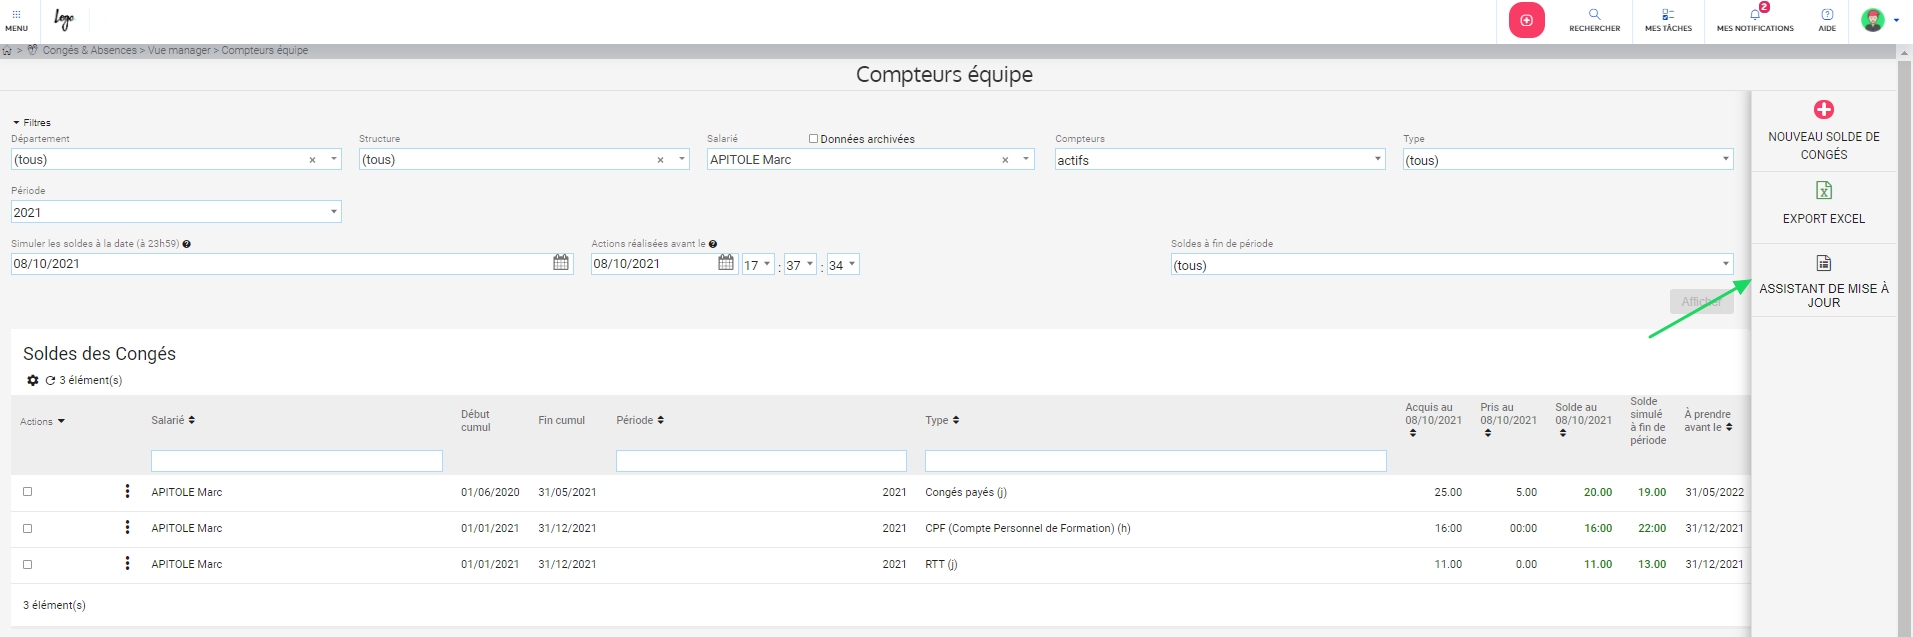
Task: Click Export Excel icon
Action: coord(1823,191)
